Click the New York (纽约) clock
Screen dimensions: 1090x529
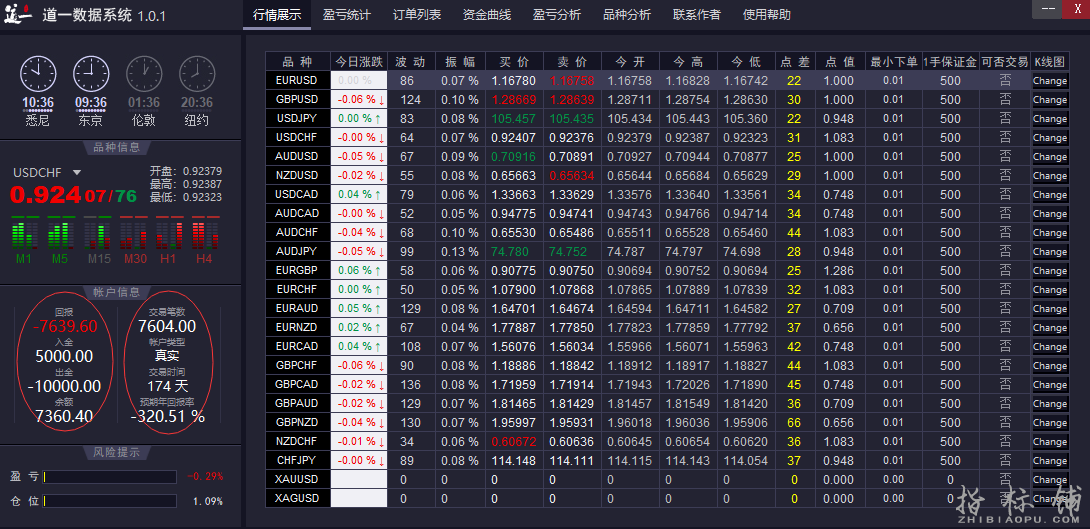coord(197,74)
